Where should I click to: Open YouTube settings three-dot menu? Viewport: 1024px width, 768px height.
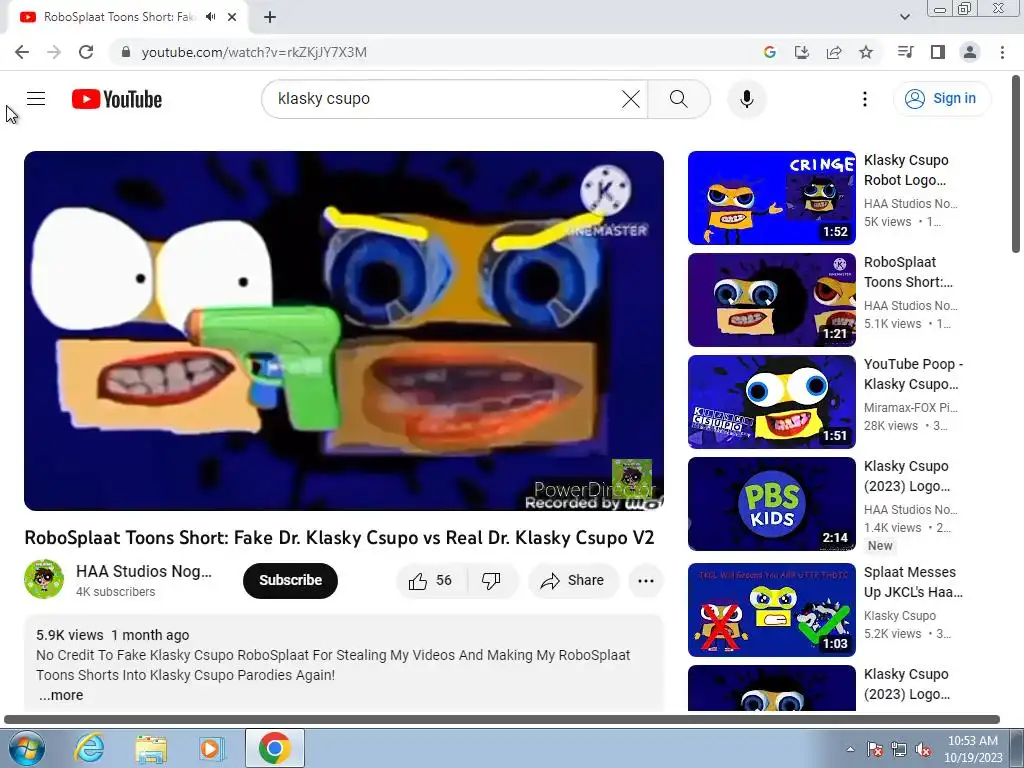(x=865, y=99)
